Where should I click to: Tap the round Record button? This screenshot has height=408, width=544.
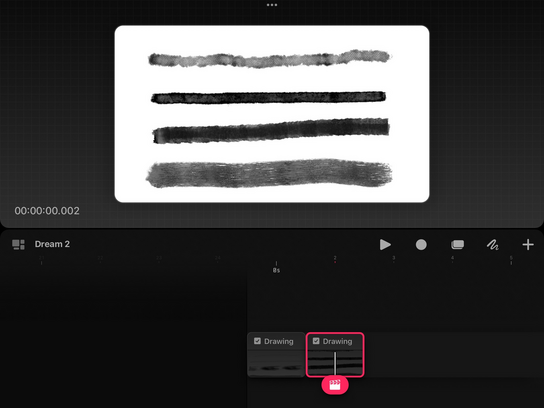[421, 245]
